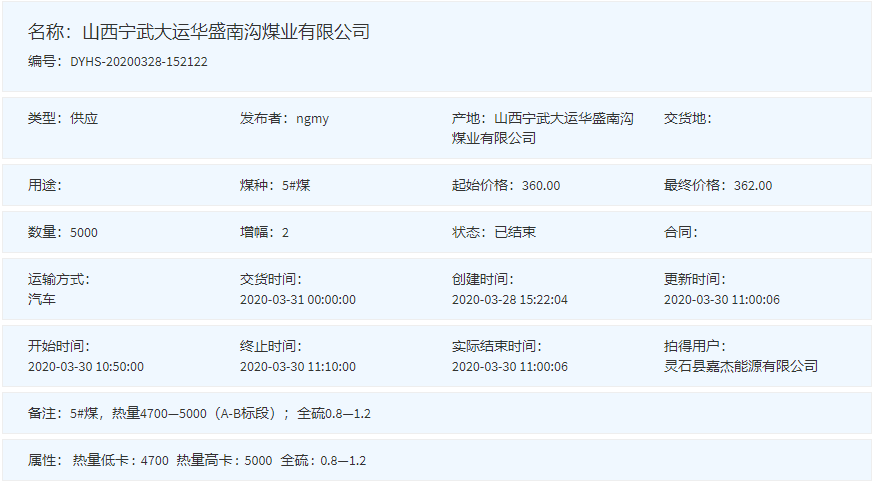Click the 交货地 label
Screen dimensions: 874x483
click(687, 119)
